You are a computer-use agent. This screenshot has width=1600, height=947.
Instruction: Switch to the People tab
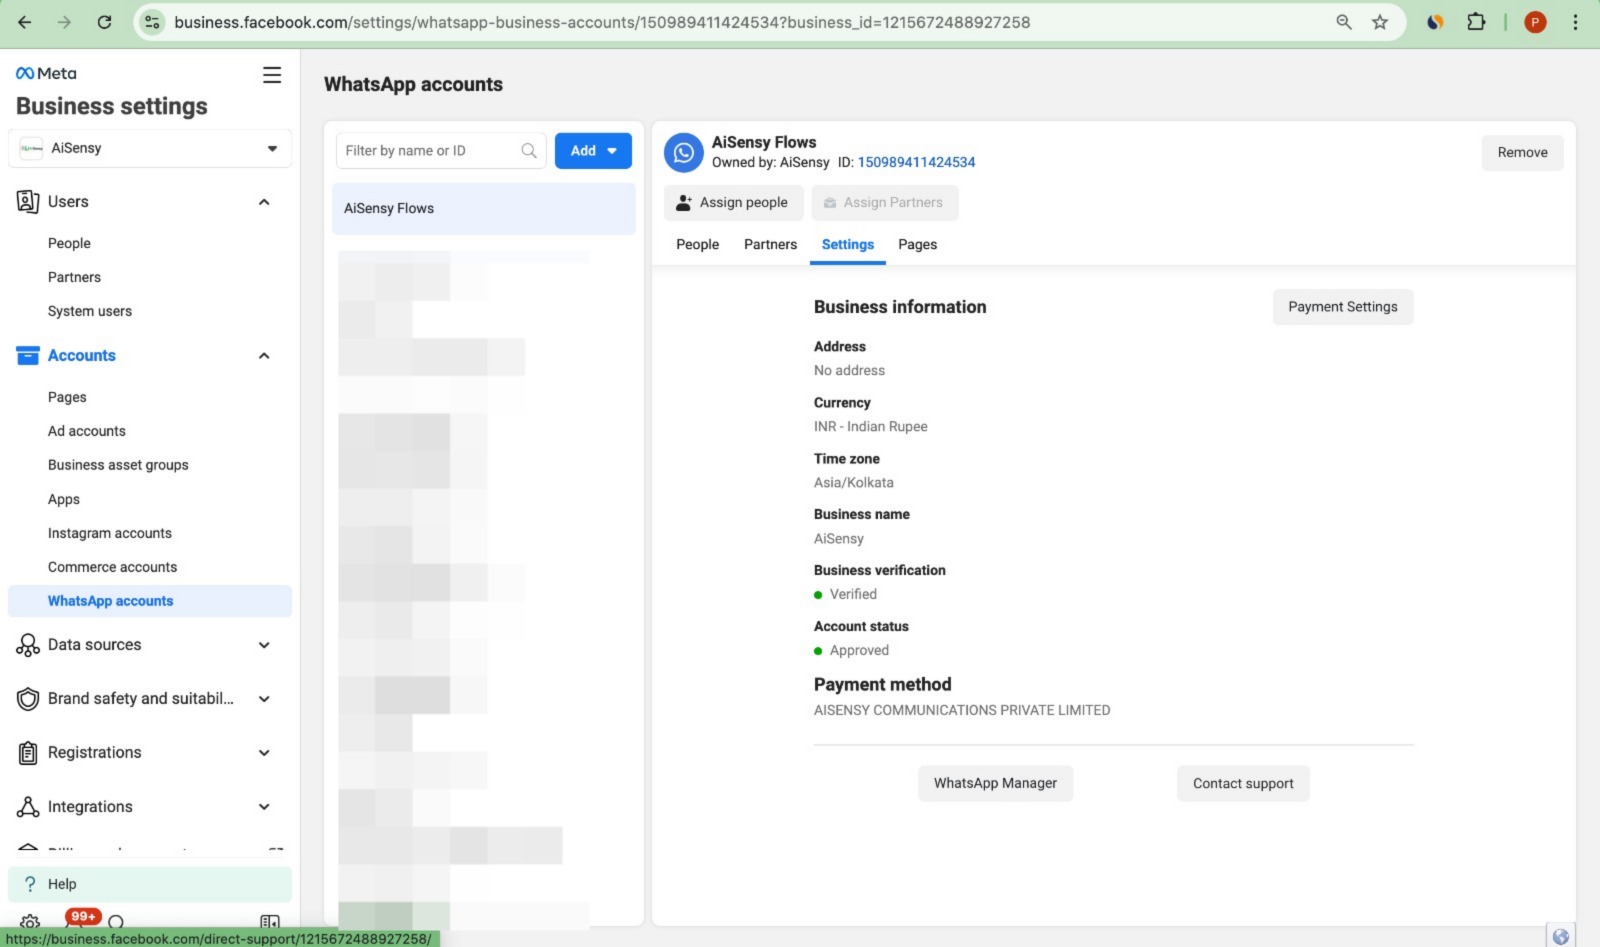coord(697,244)
